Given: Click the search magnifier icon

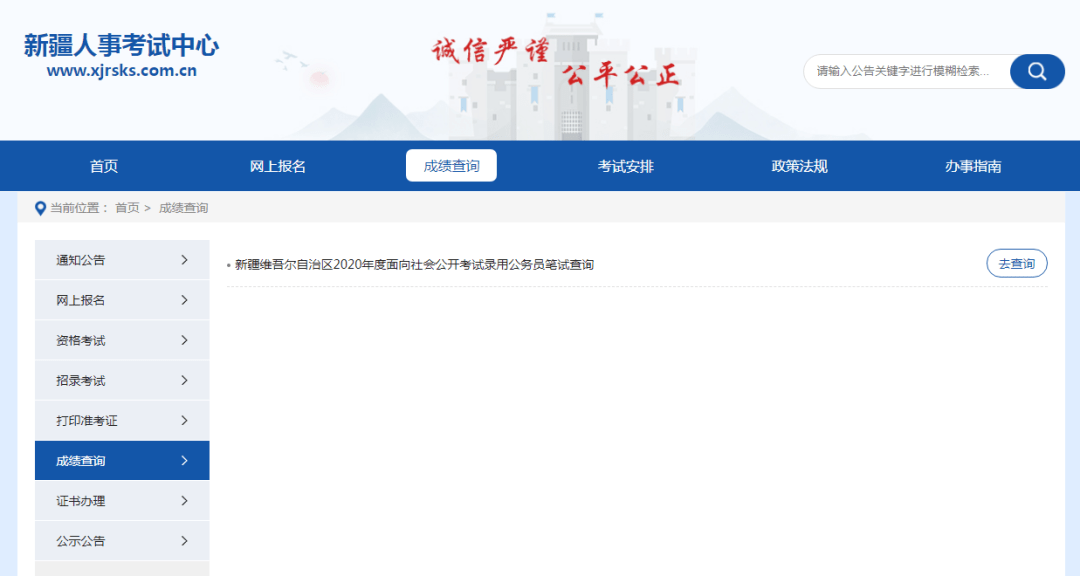Looking at the screenshot, I should 1036,71.
